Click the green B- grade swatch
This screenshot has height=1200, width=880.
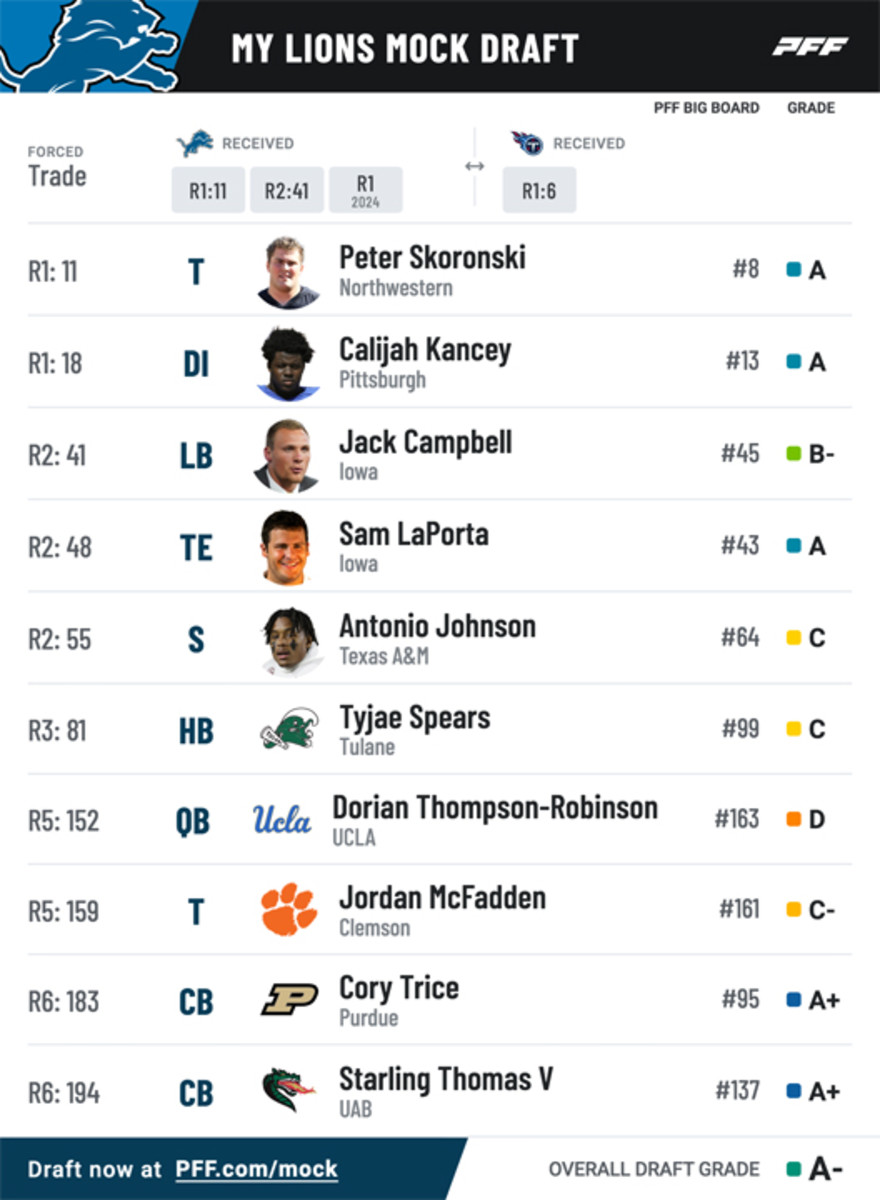click(x=794, y=454)
